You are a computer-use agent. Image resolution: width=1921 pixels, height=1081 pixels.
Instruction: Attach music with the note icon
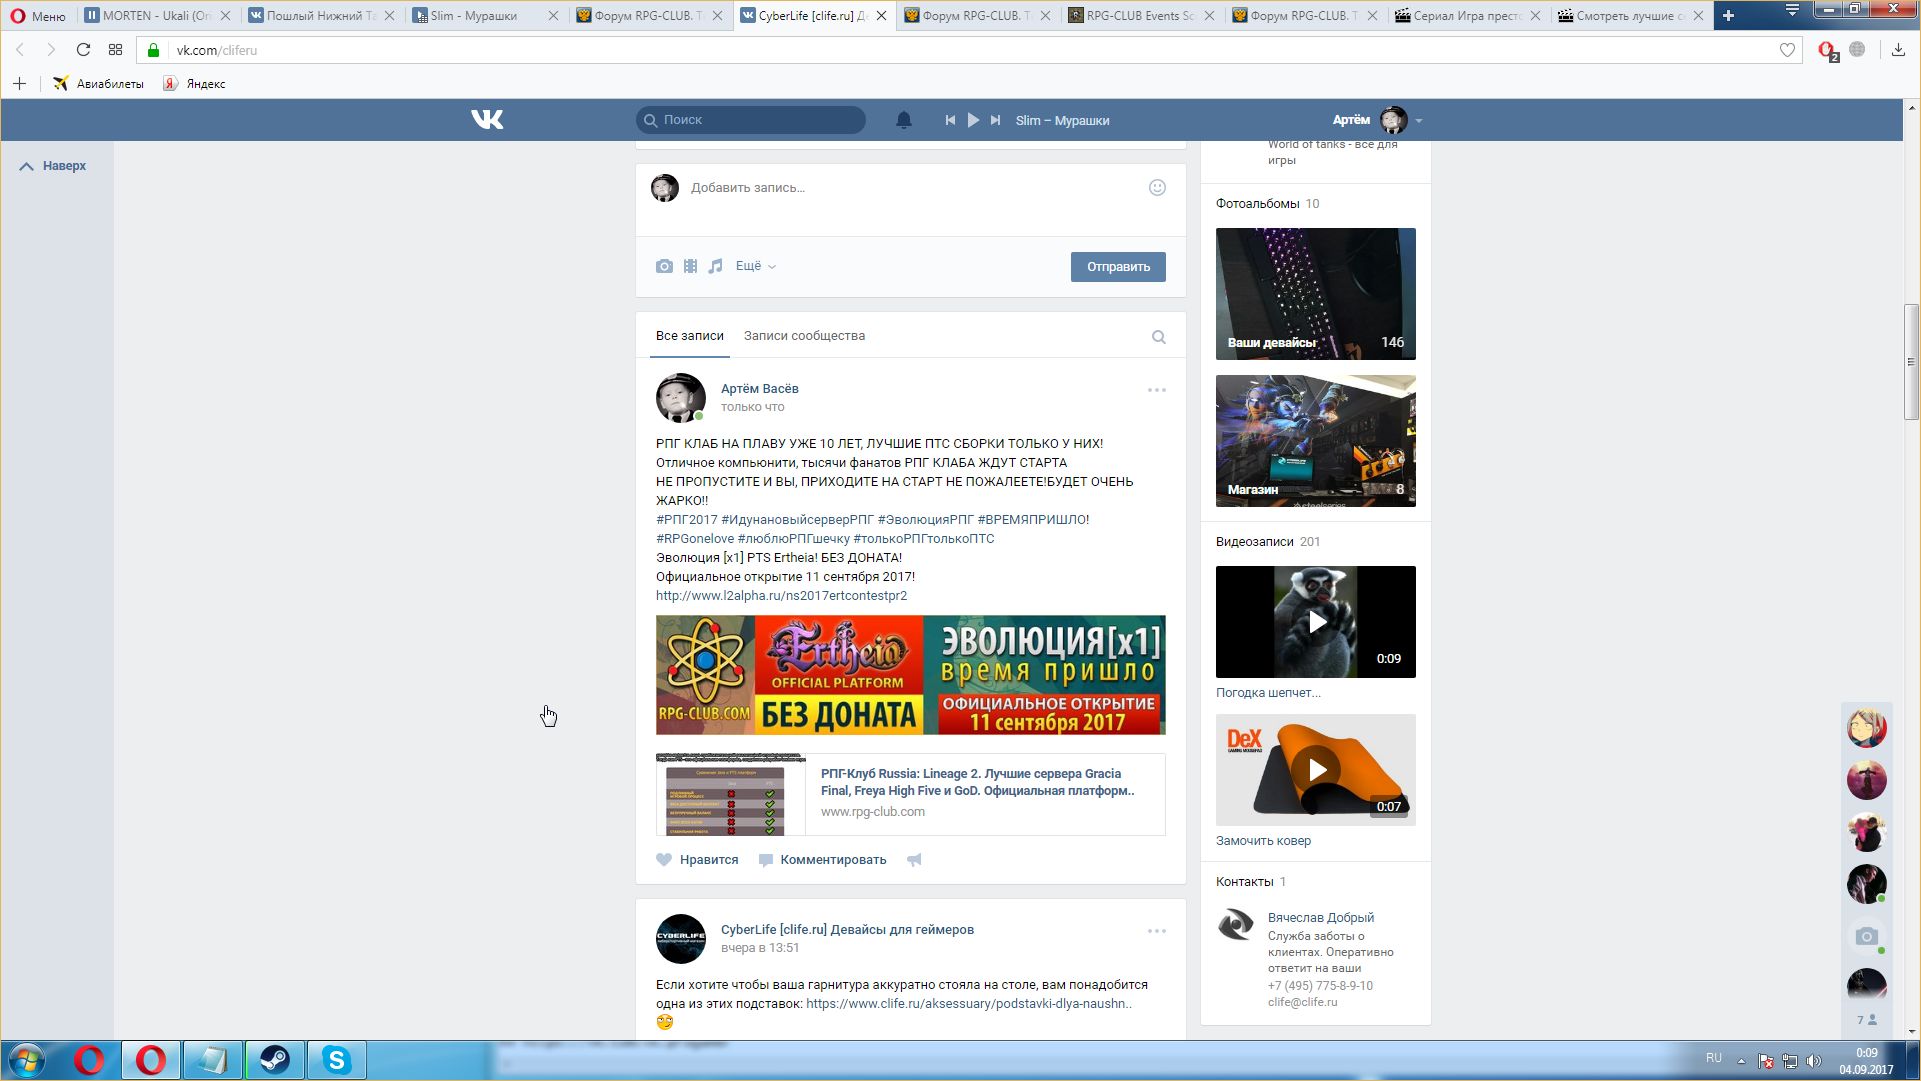[x=715, y=266]
